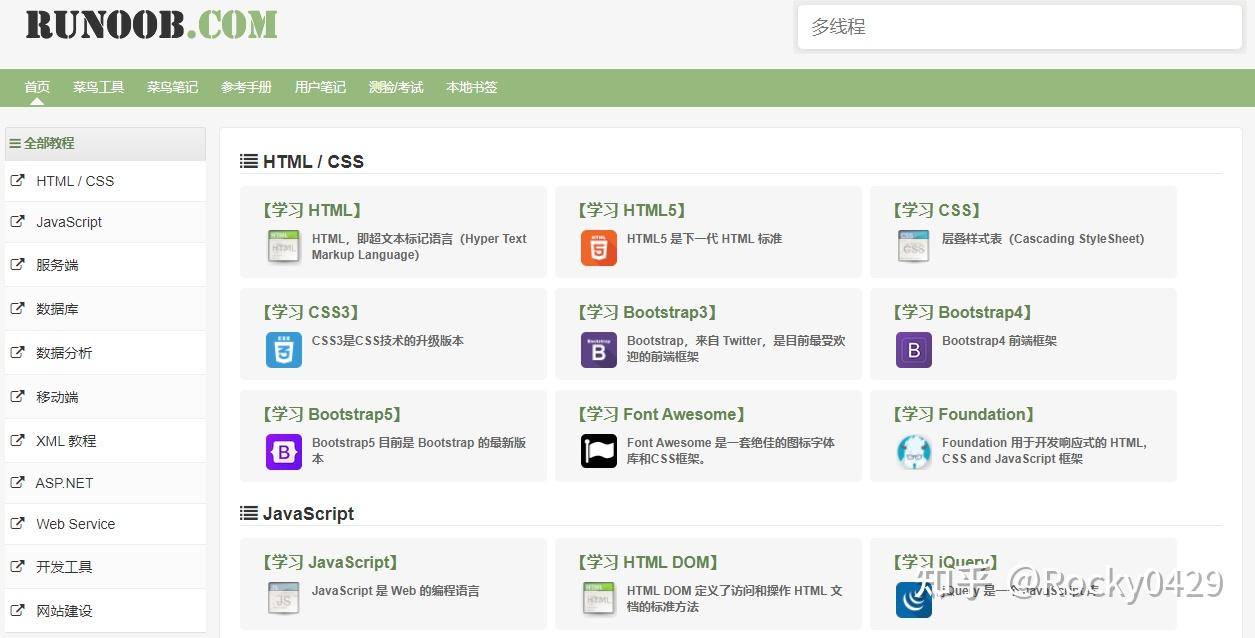Select ASP.NET in the sidebar
Image resolution: width=1255 pixels, height=638 pixels.
coord(64,482)
